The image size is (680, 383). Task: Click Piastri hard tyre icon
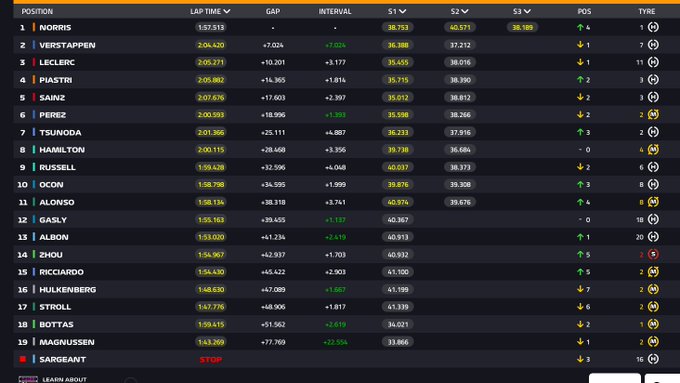[x=653, y=80]
